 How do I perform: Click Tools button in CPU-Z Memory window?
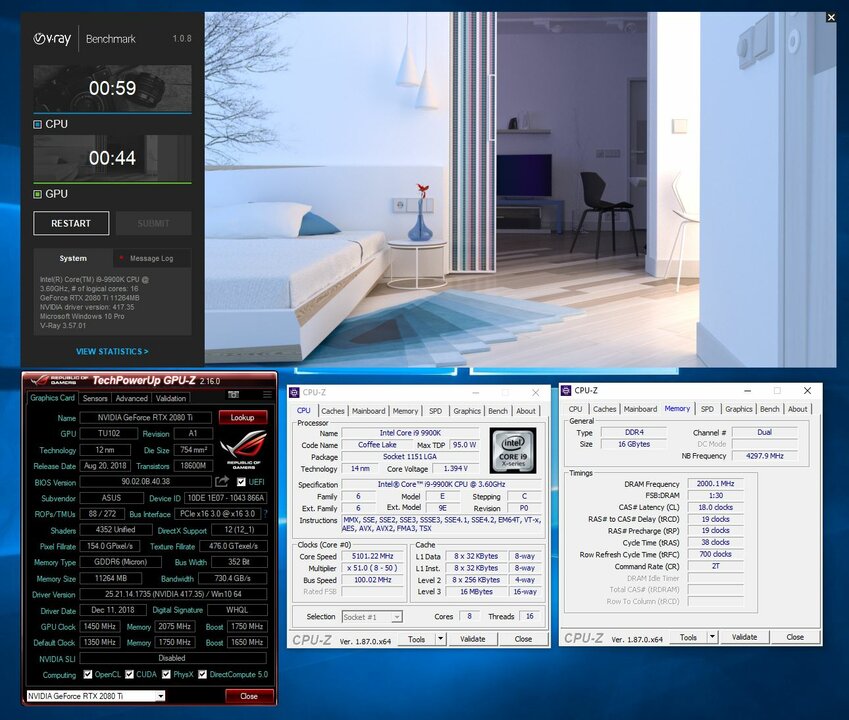(x=688, y=637)
